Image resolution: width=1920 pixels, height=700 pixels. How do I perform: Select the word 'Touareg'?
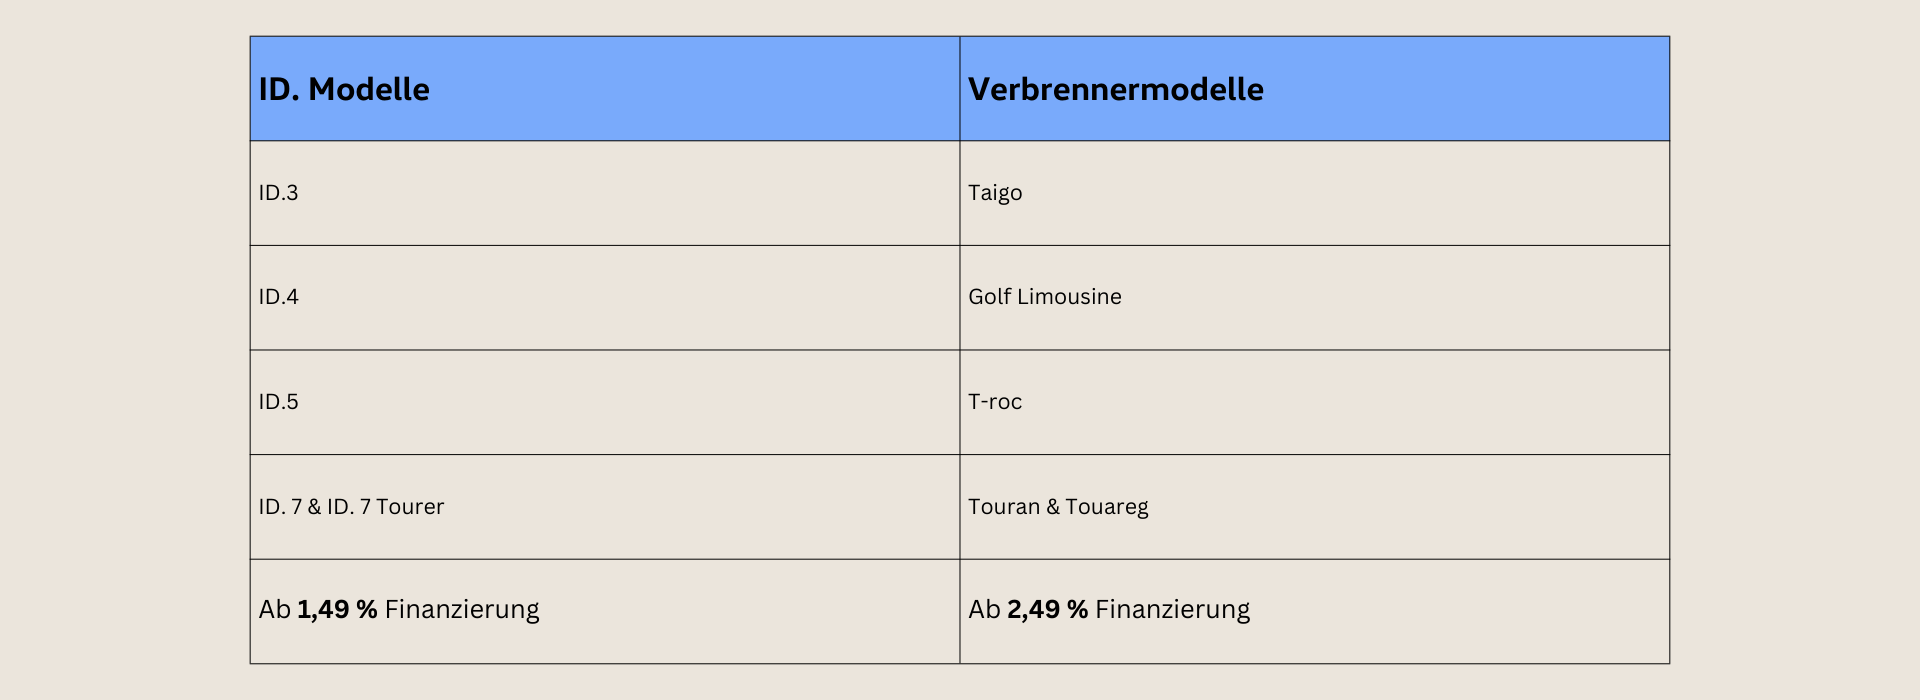[1107, 507]
